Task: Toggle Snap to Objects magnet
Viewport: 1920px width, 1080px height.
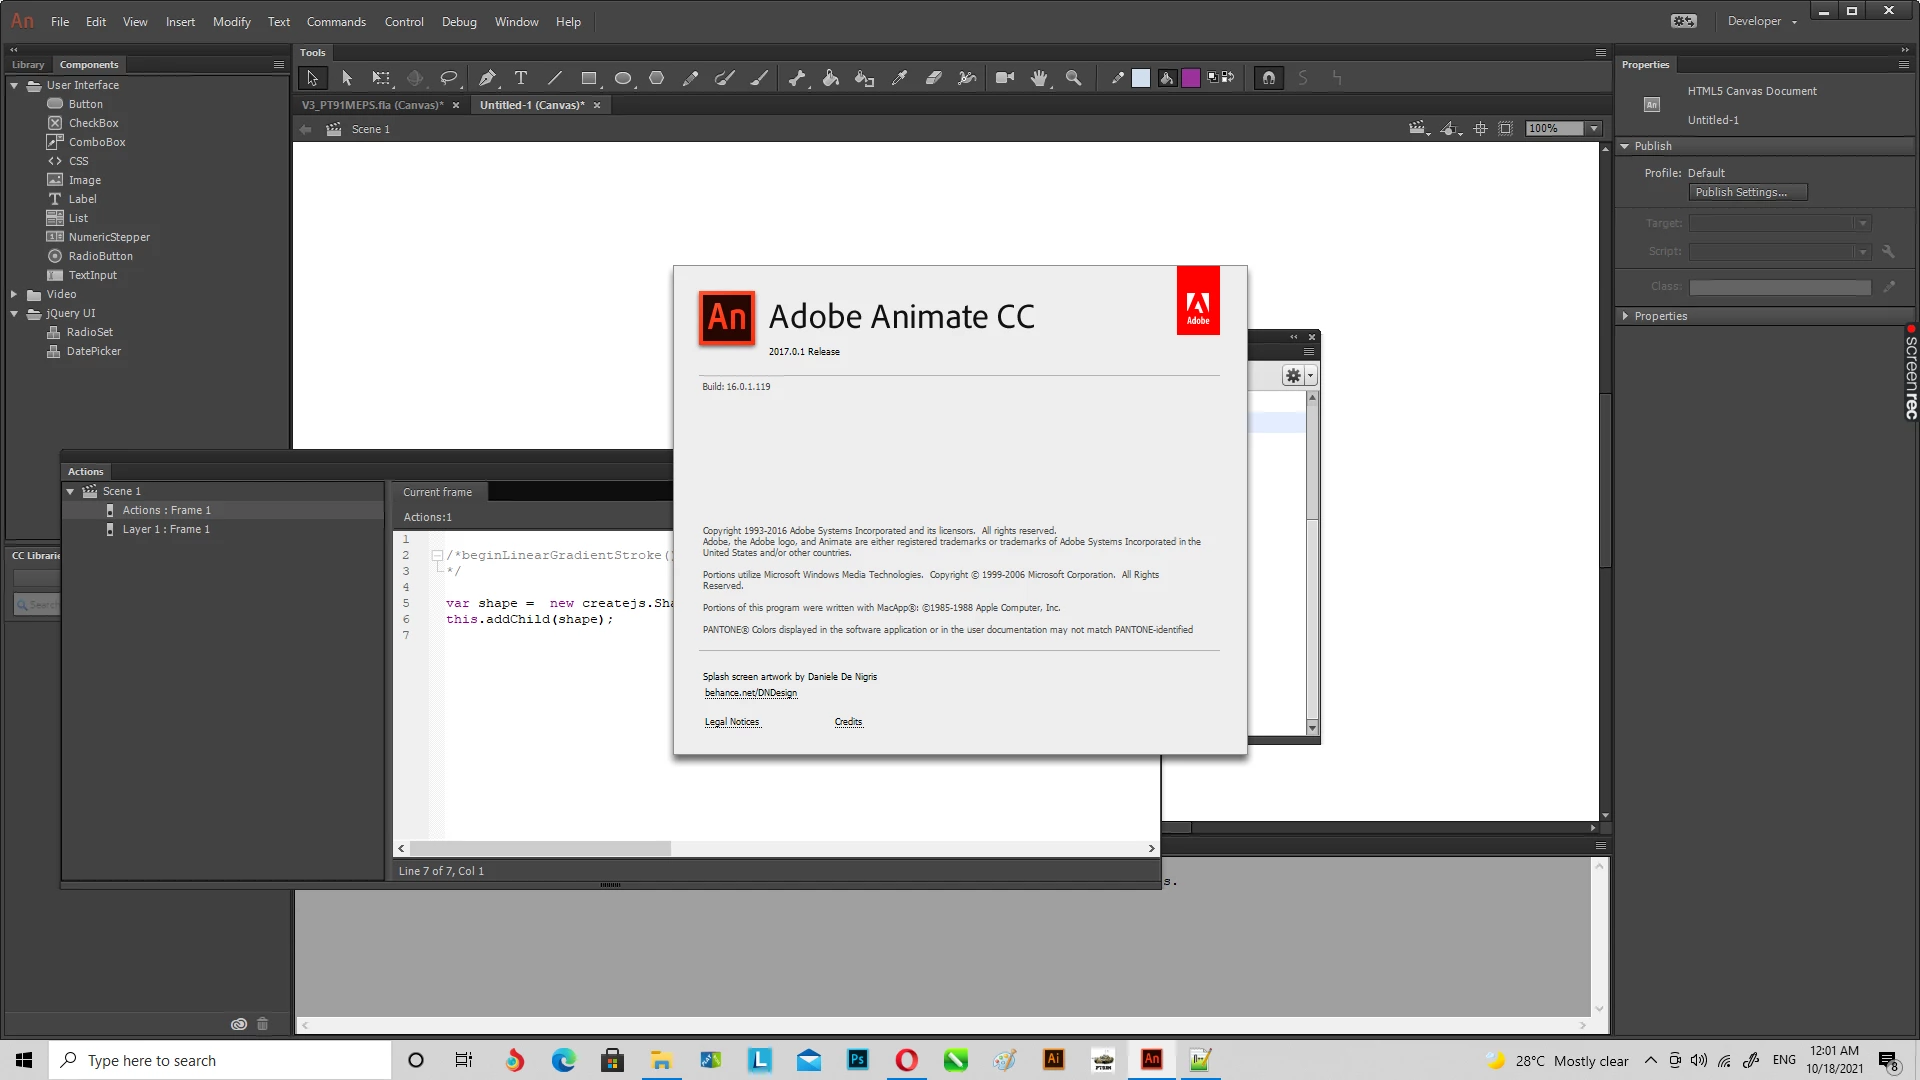Action: (1269, 78)
